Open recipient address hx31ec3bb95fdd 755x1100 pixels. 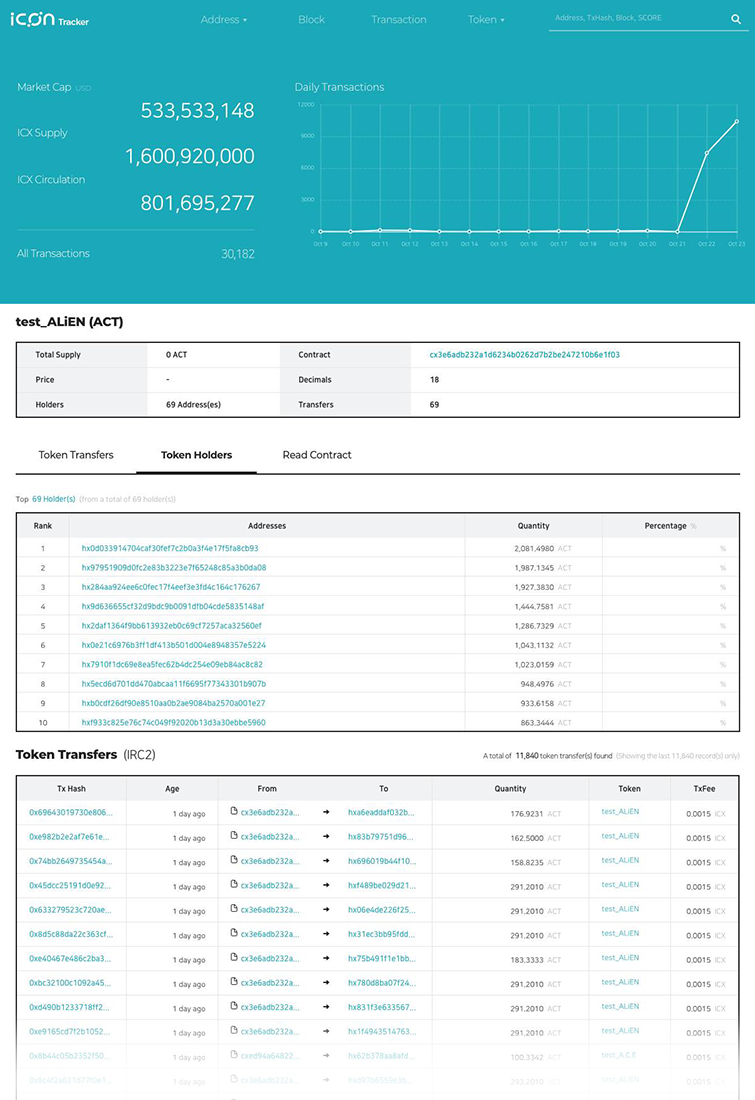pos(381,934)
